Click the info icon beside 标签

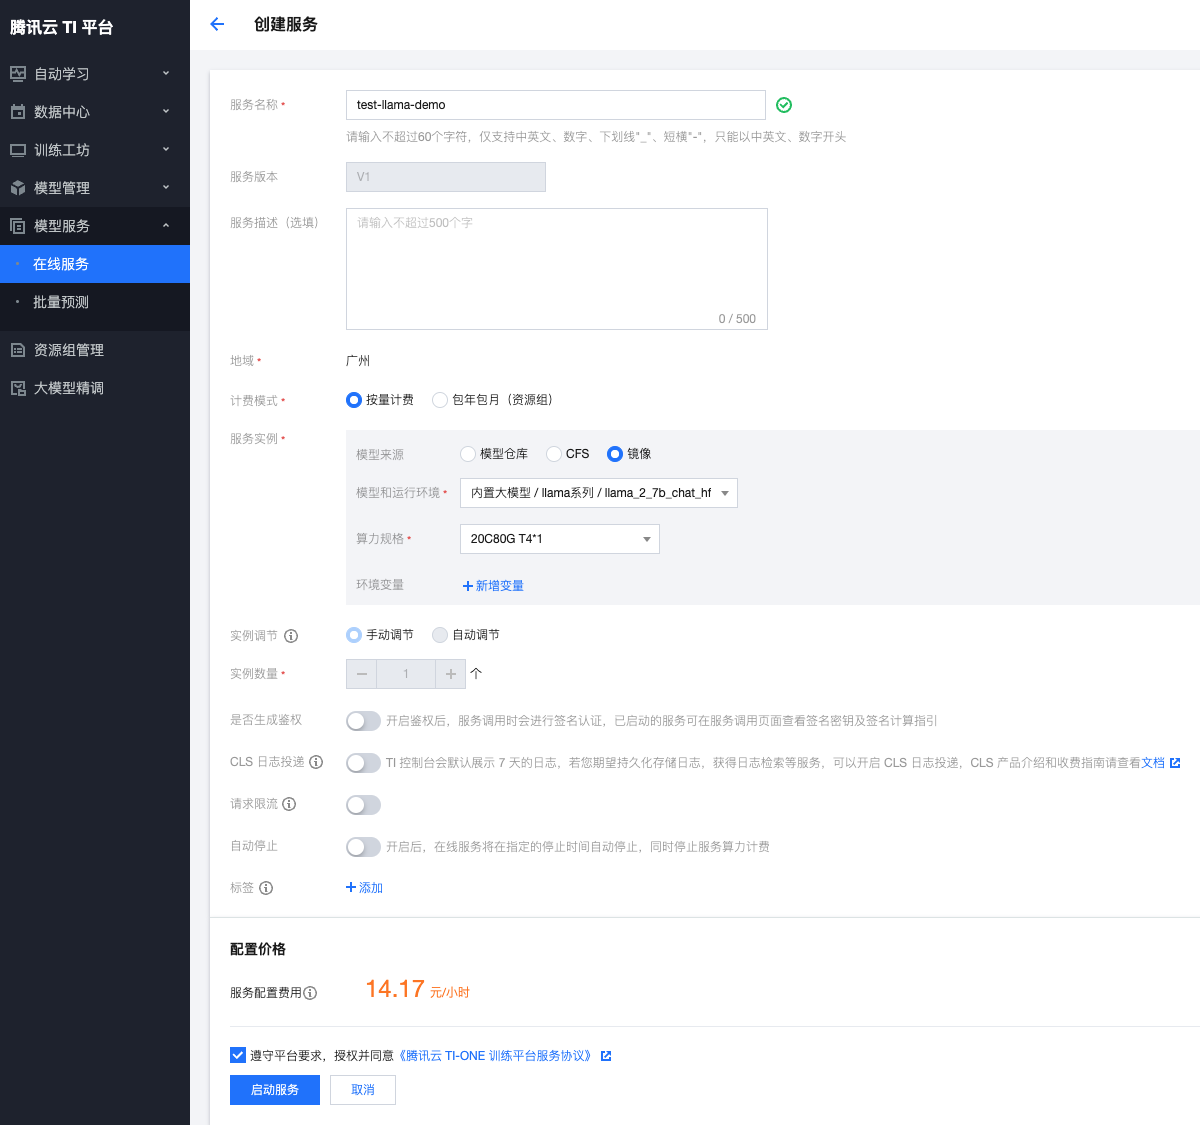266,888
